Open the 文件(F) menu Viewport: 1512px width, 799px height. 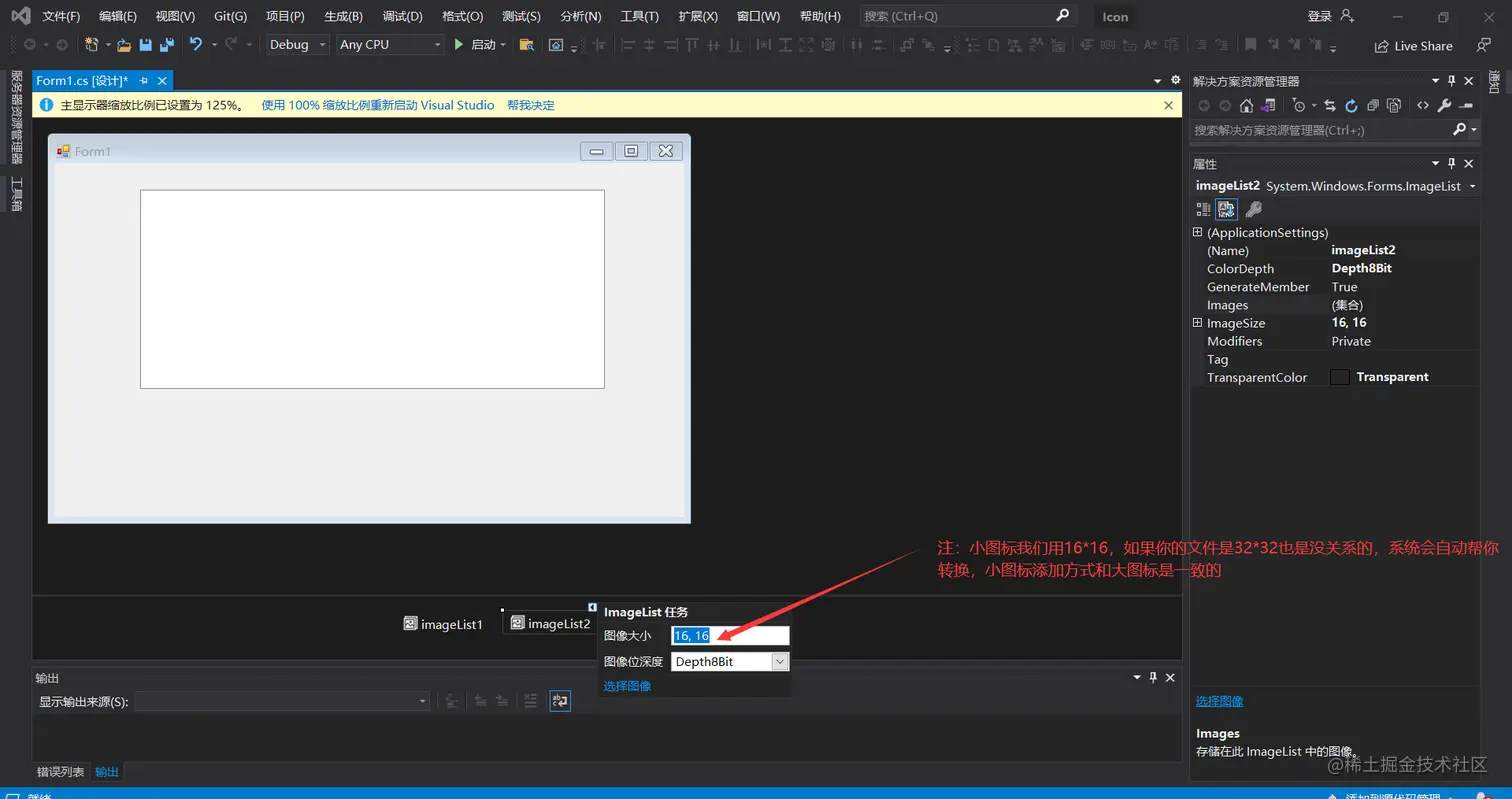pyautogui.click(x=61, y=17)
